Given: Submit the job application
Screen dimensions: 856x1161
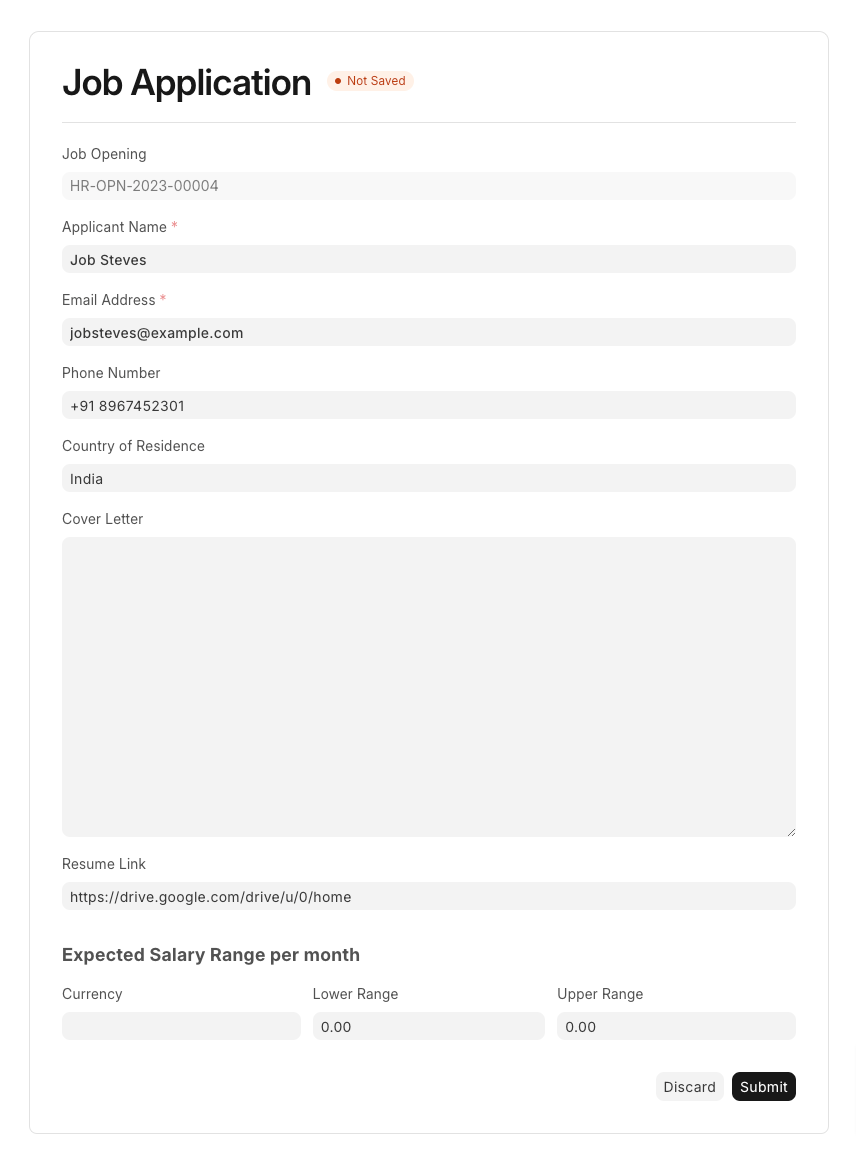Looking at the screenshot, I should tap(763, 1087).
